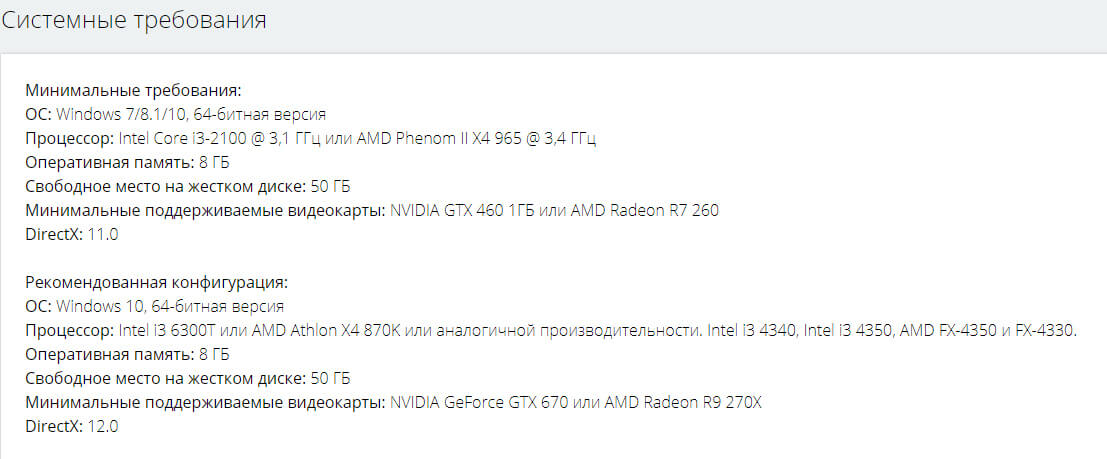
Task: Click the minimum ОС label
Action: tap(39, 114)
